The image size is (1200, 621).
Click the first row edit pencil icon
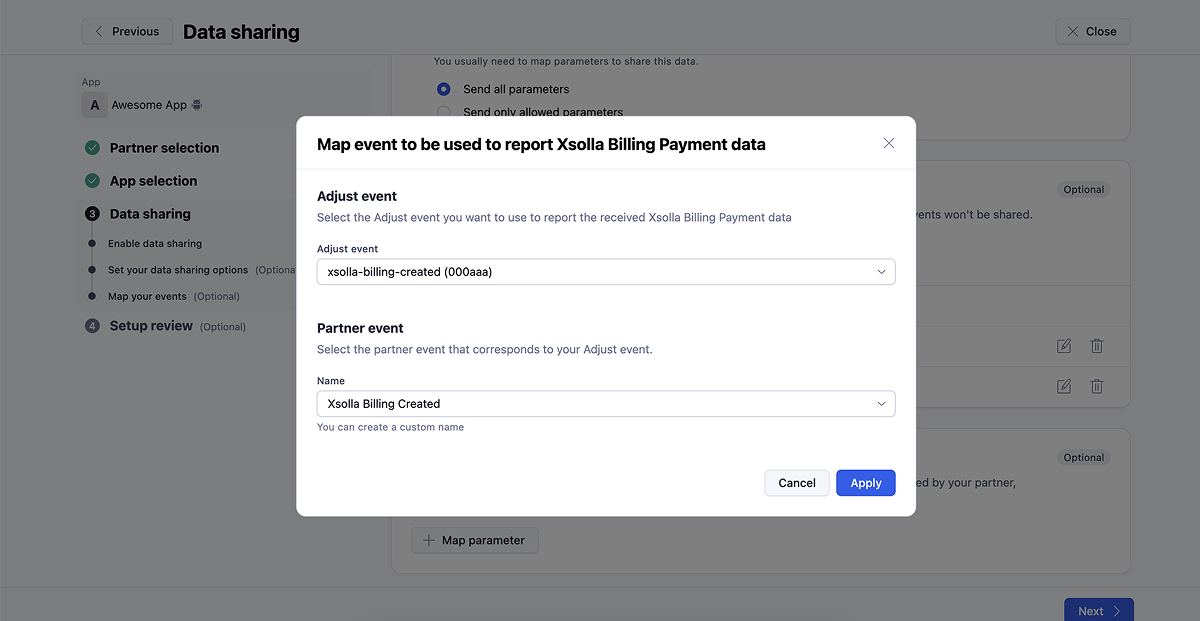[x=1064, y=346]
